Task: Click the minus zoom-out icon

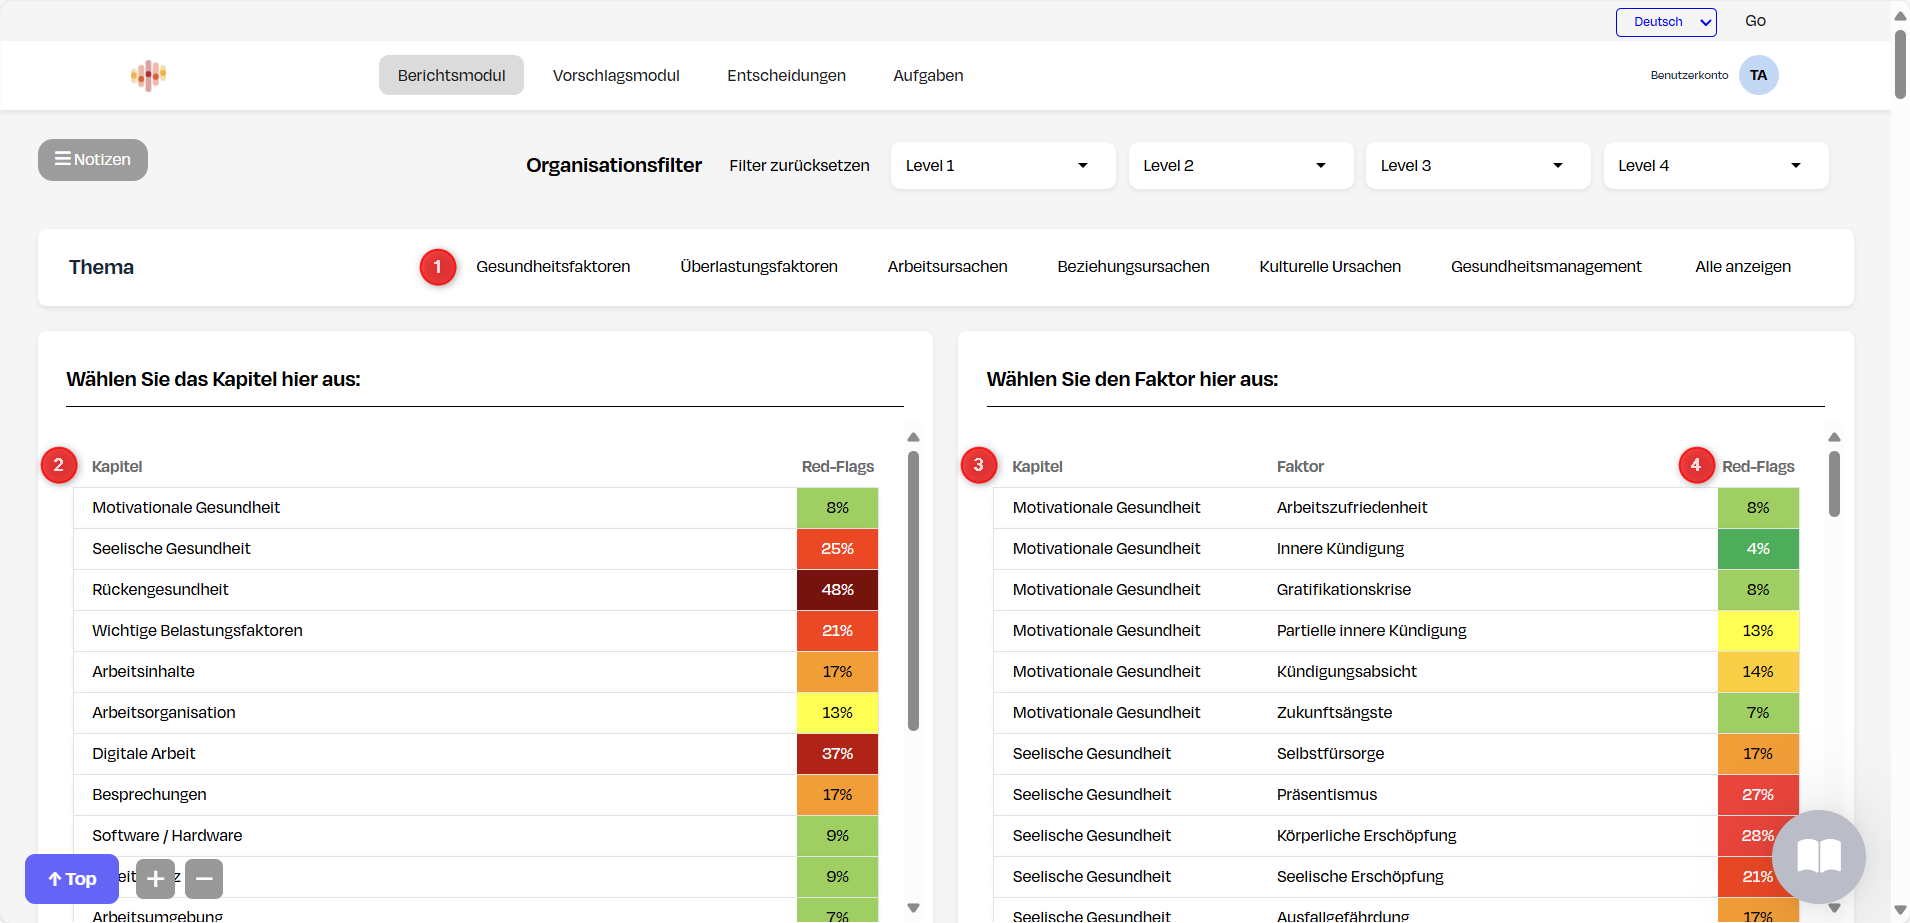Action: click(204, 879)
